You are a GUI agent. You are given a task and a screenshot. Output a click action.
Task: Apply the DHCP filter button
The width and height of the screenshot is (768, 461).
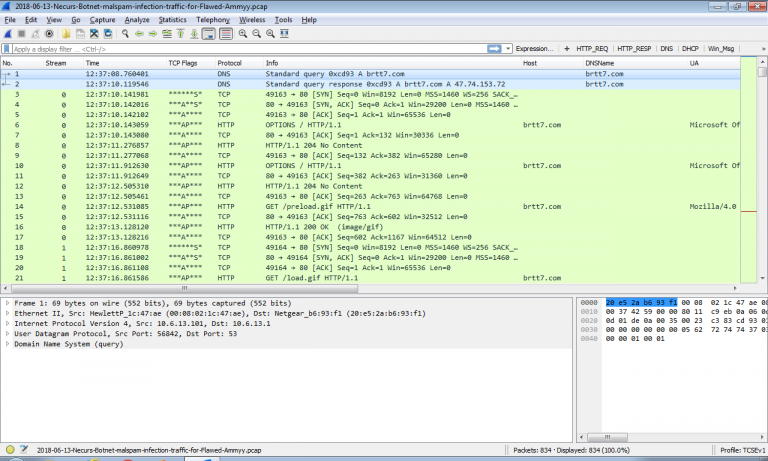[690, 49]
